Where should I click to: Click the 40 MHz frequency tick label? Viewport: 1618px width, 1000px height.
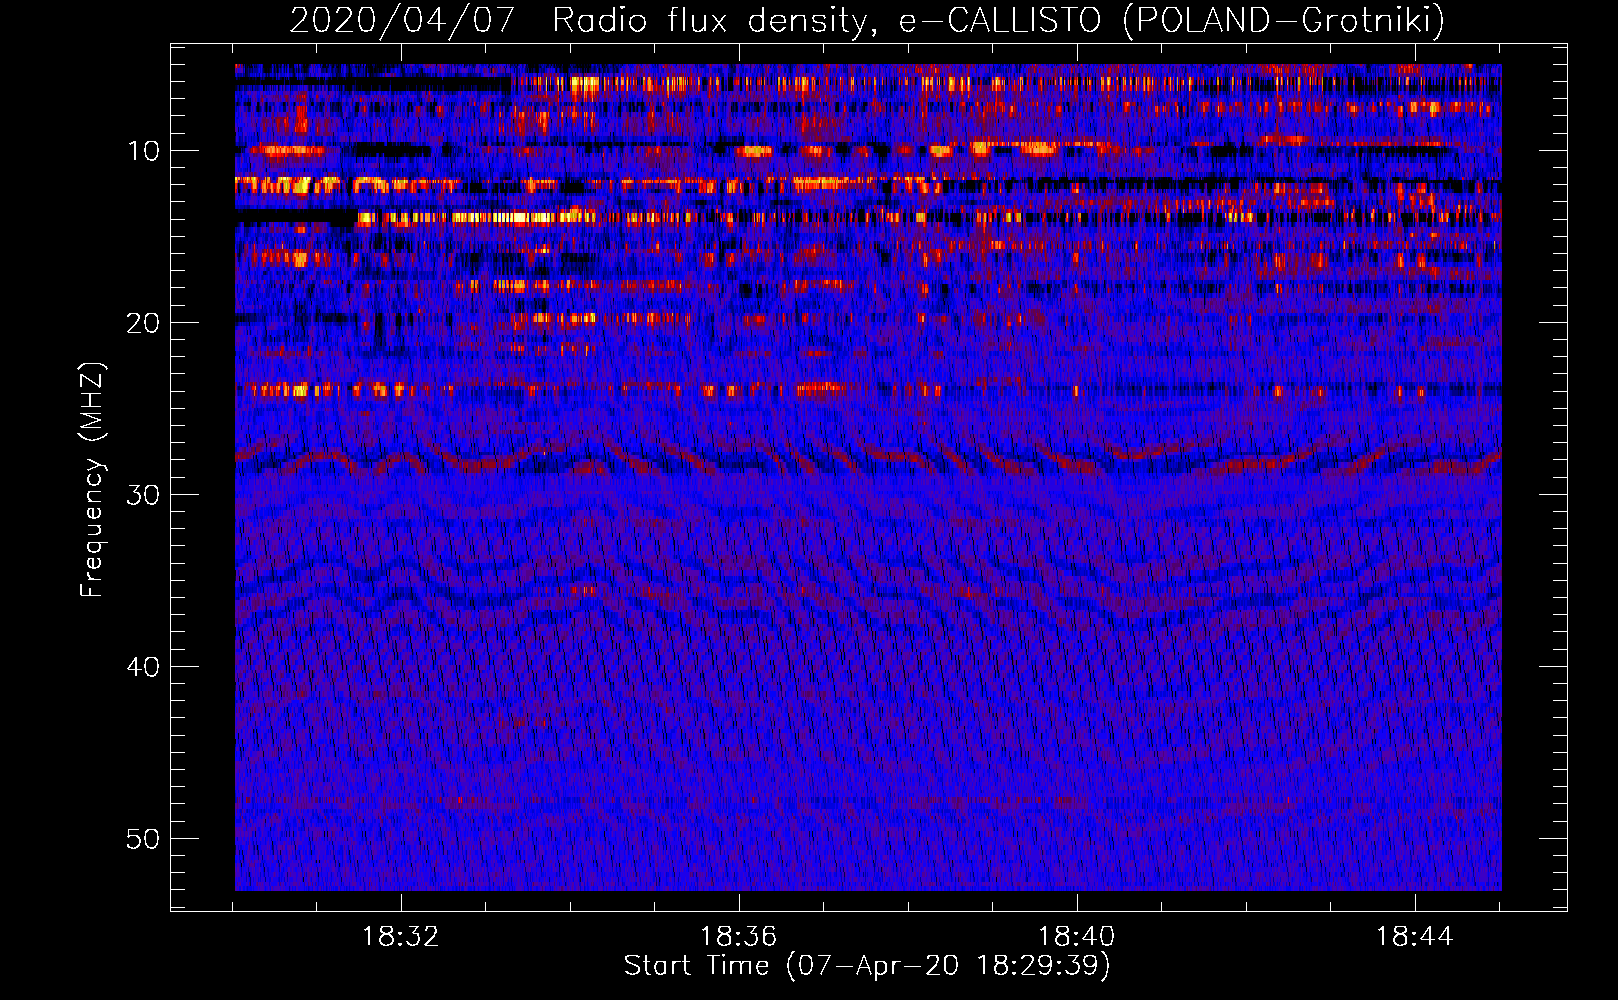[144, 667]
